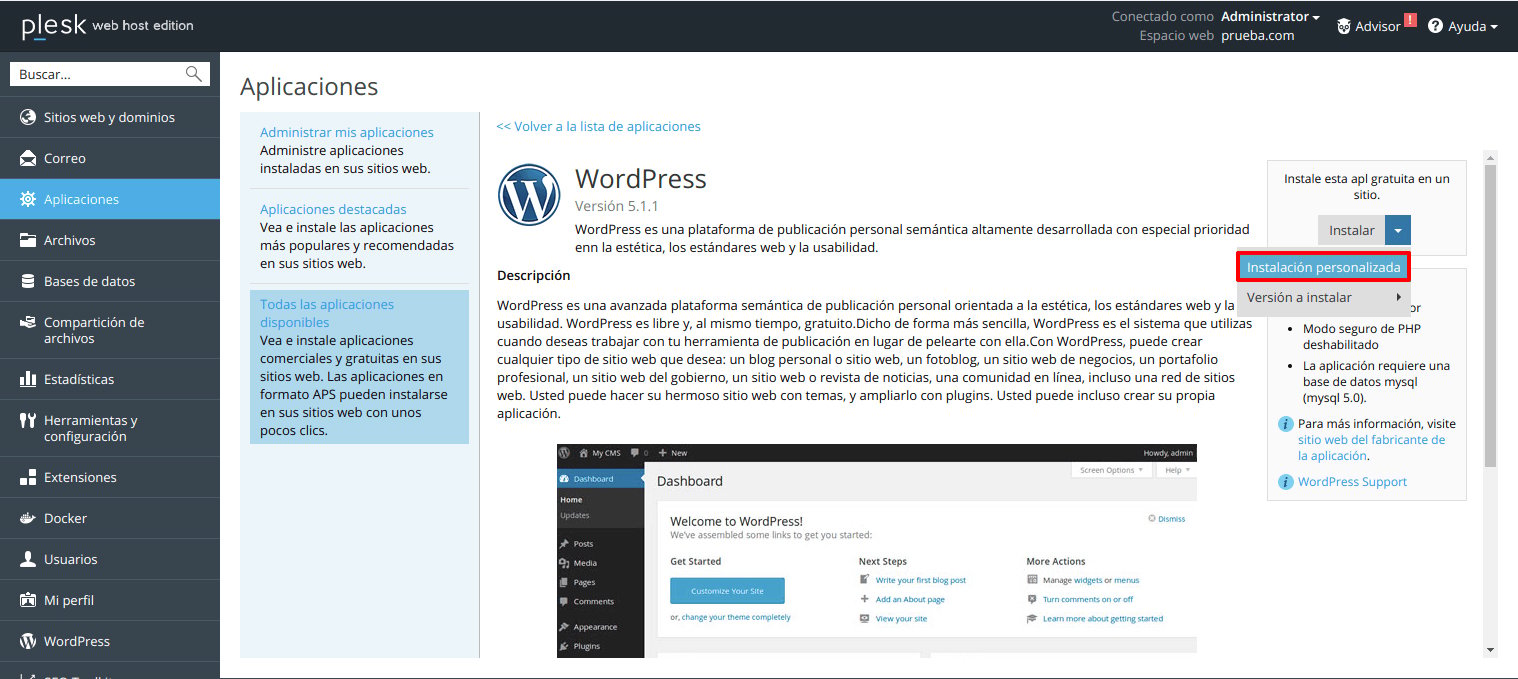Click the WordPress icon in the sidebar
This screenshot has width=1518, height=679.
[x=28, y=641]
